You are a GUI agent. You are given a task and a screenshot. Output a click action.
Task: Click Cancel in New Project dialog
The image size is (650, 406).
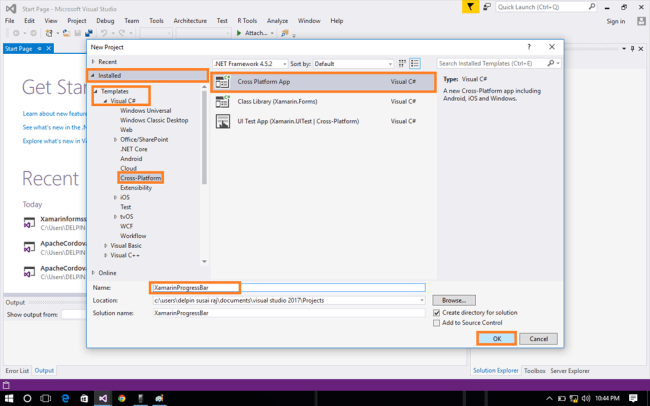click(x=538, y=339)
